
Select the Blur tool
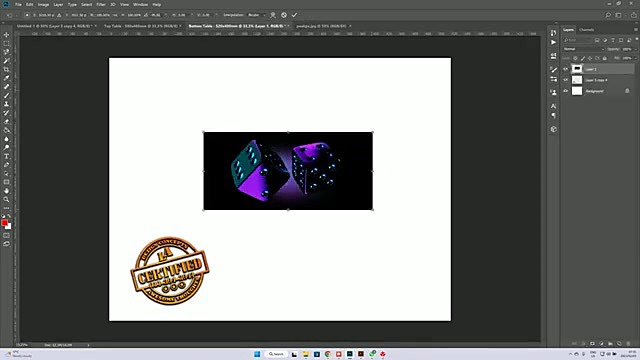6,139
